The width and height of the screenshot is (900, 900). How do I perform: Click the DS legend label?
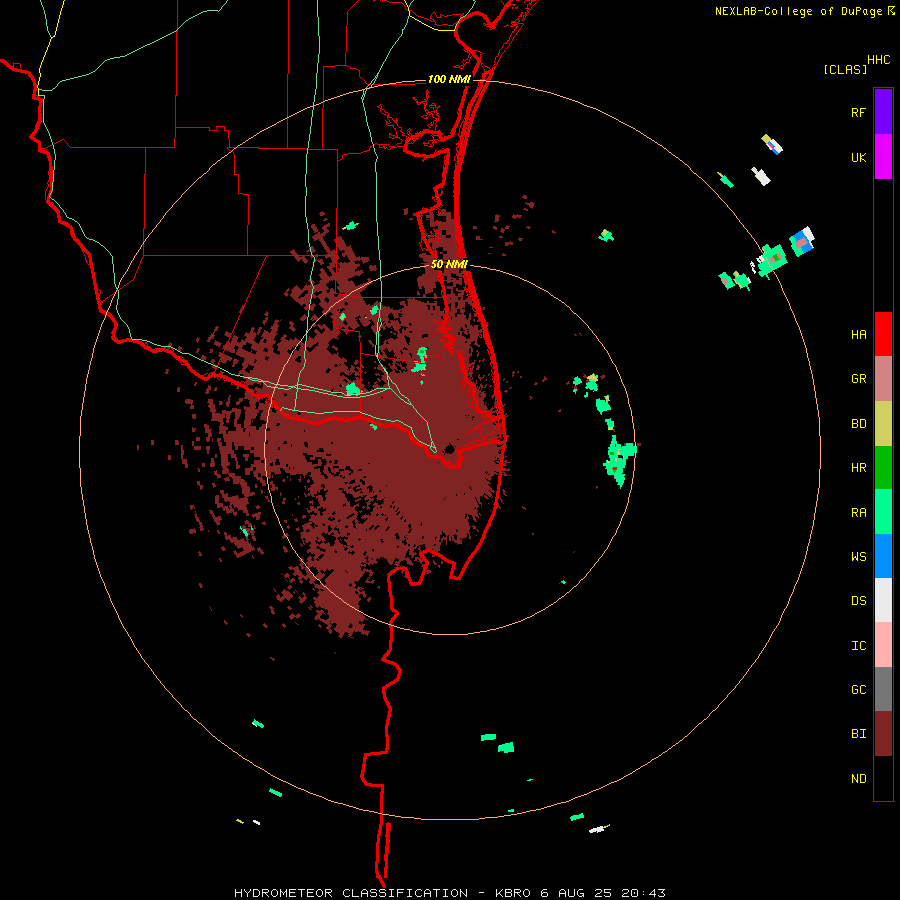click(858, 601)
